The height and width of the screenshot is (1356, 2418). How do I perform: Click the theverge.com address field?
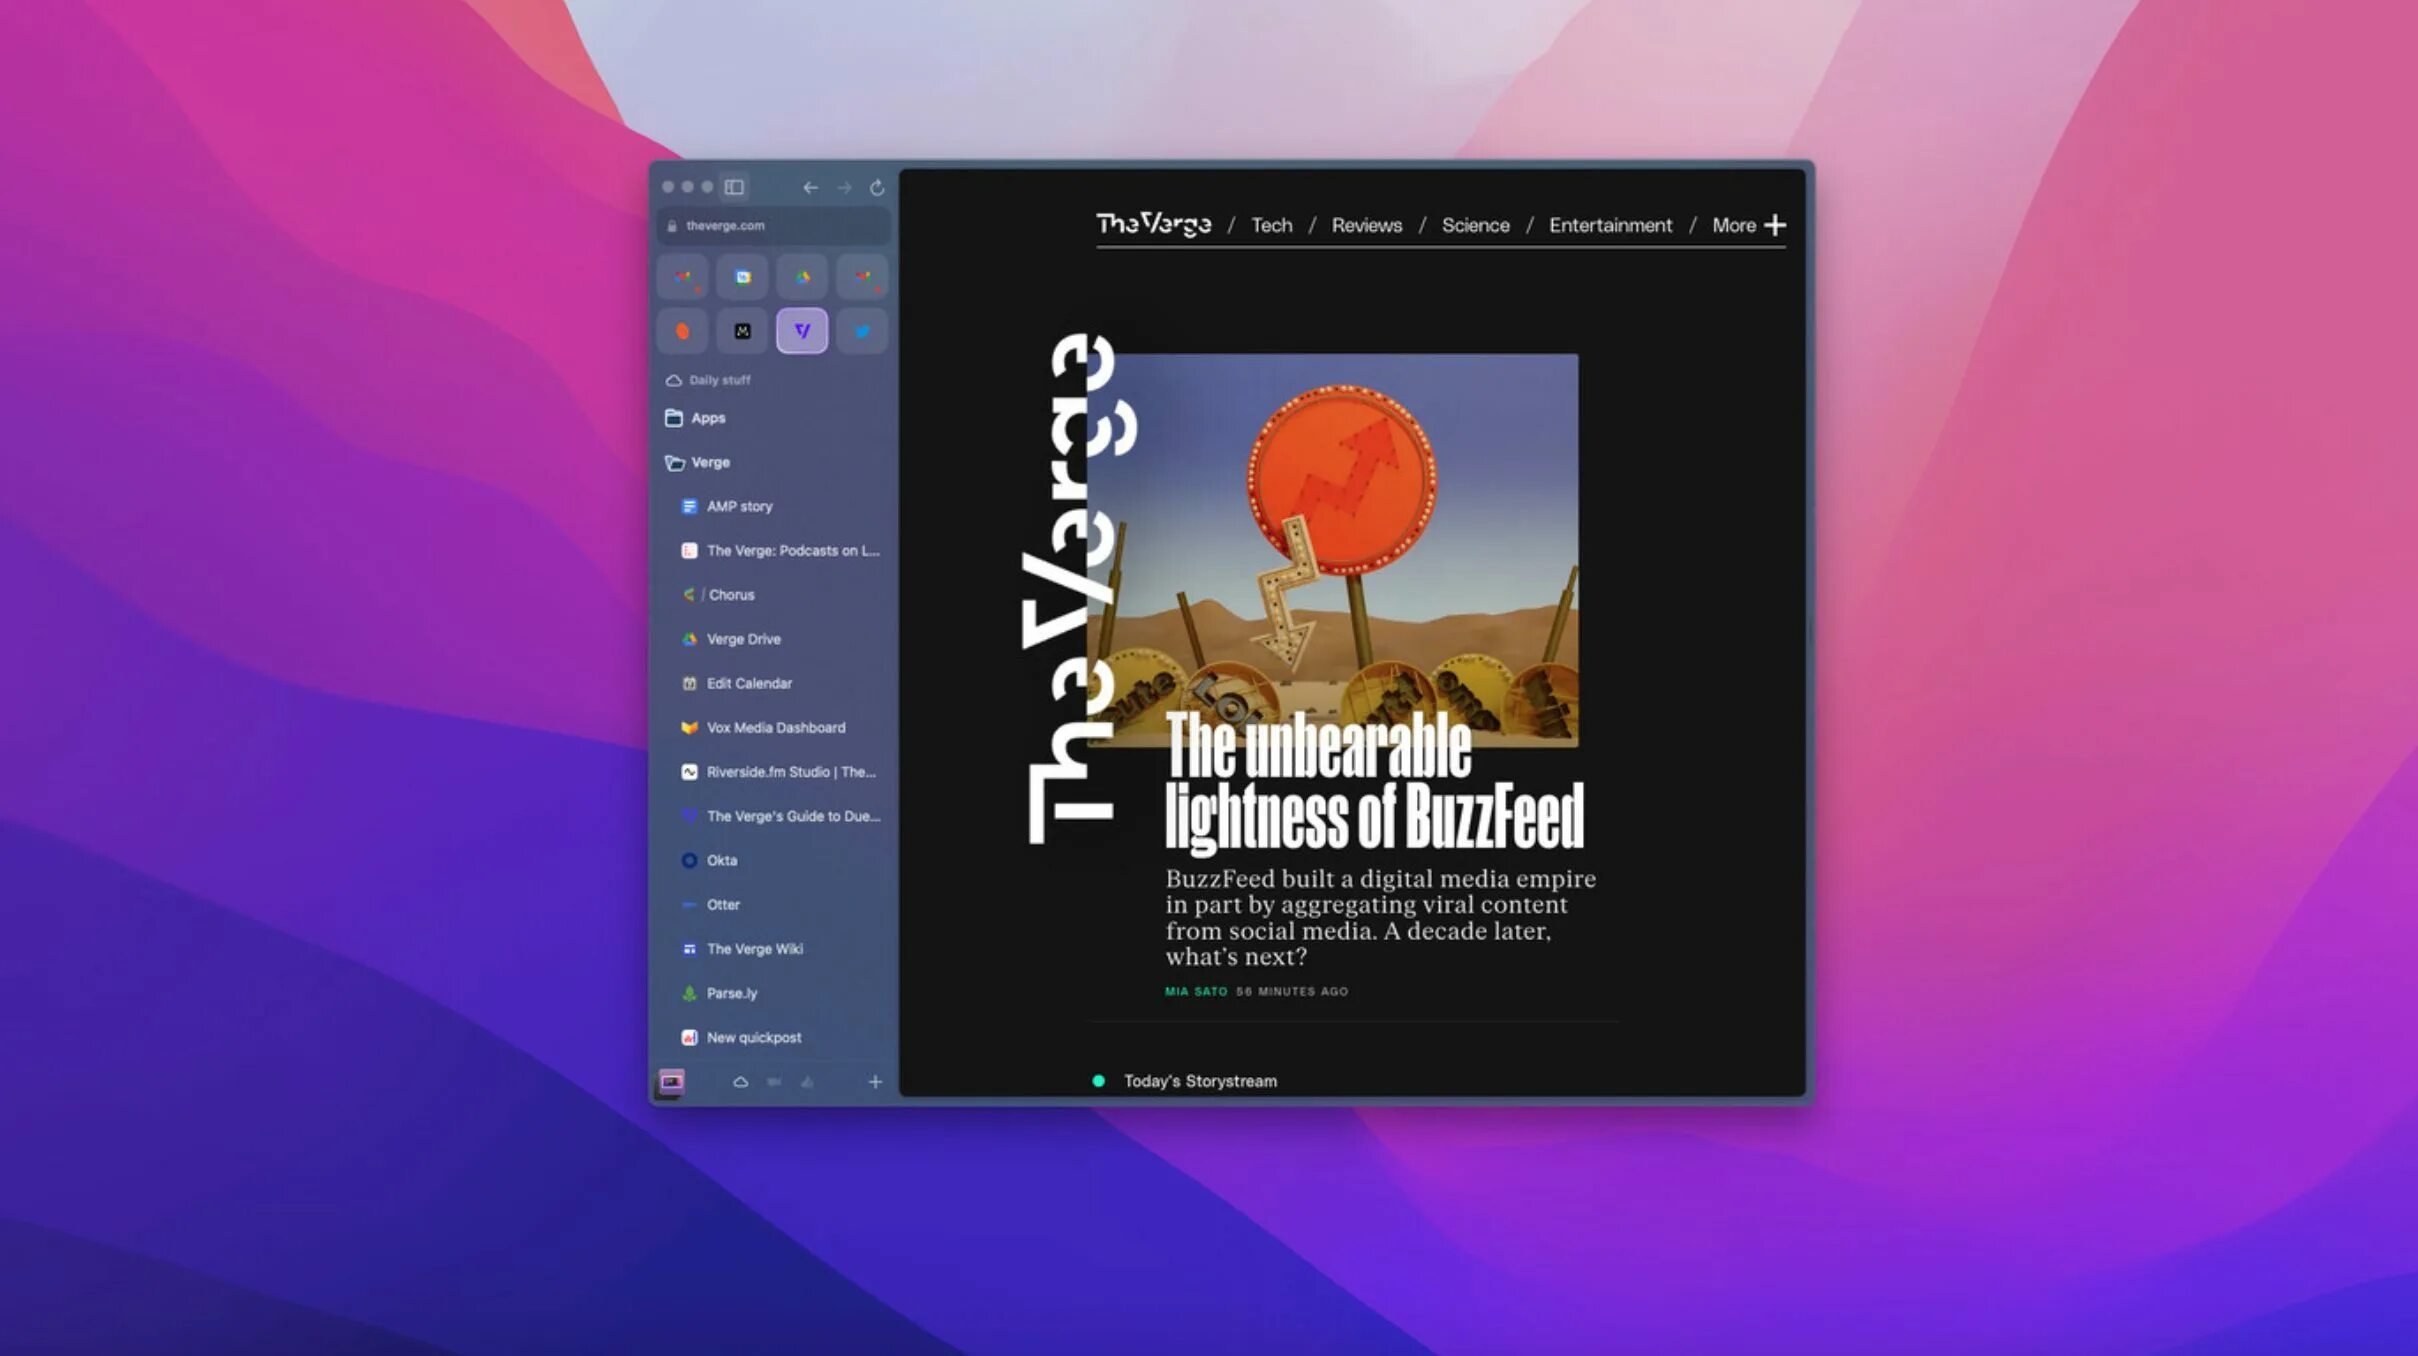coord(775,226)
